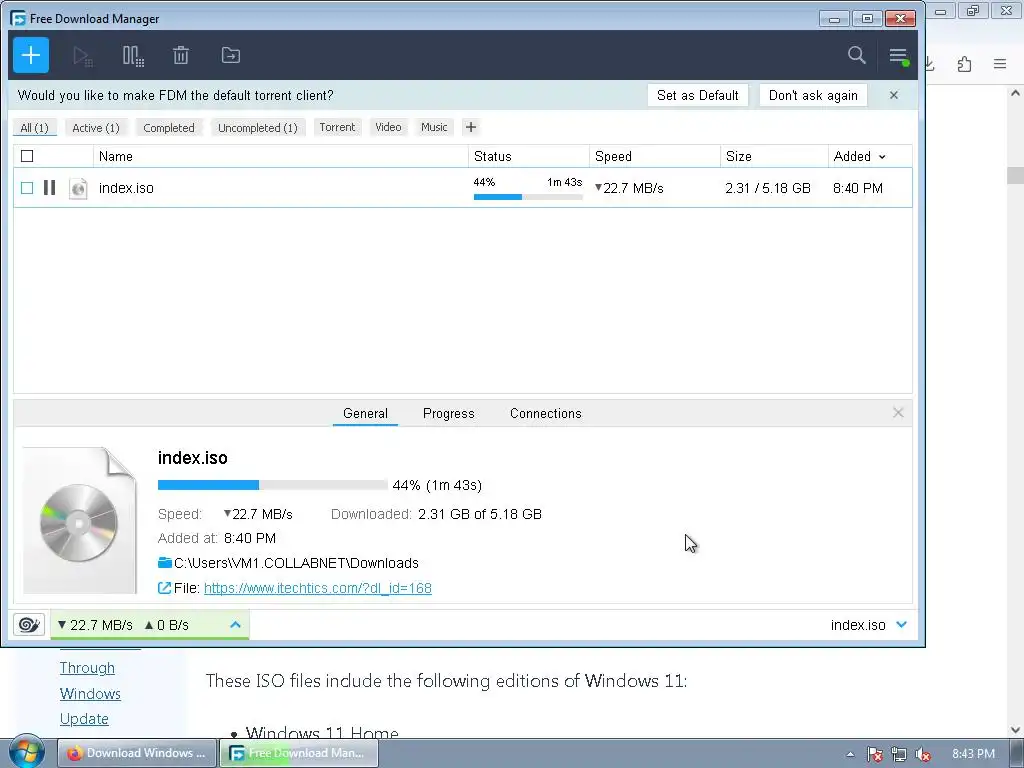Pause the index.iso download
Screen dimensions: 1024x768
50,188
